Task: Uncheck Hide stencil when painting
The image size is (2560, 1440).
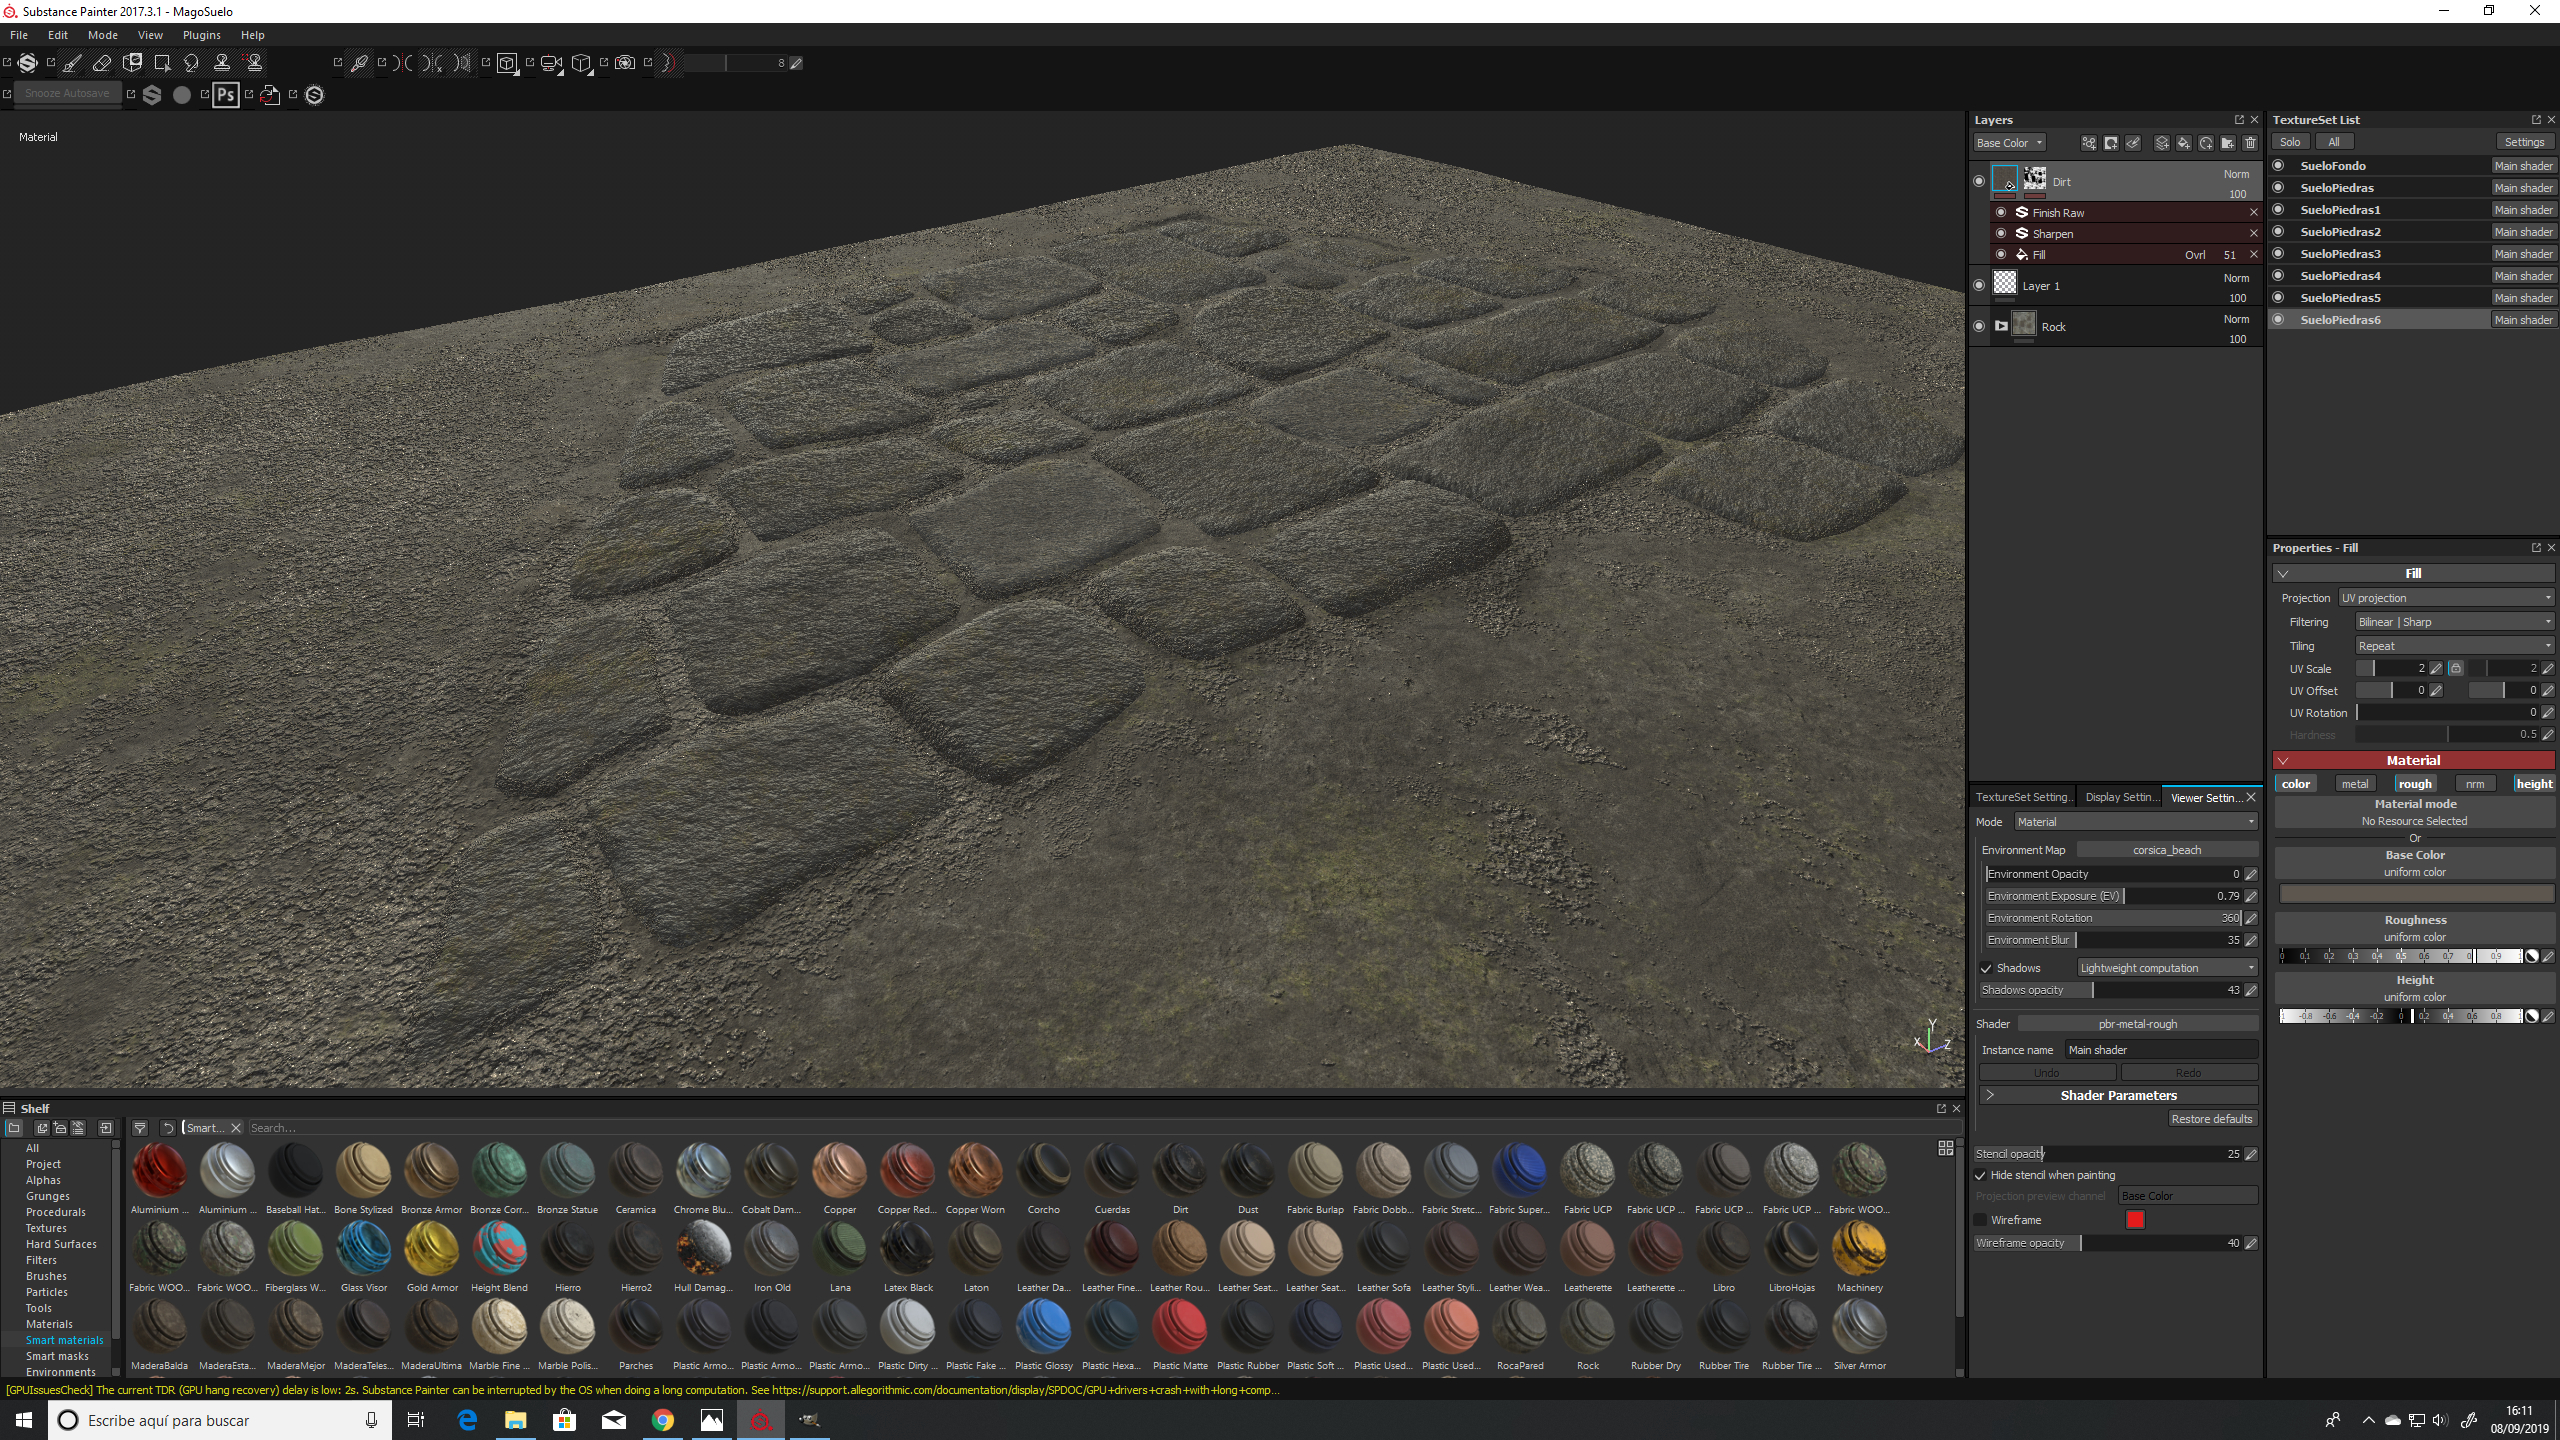Action: (x=1980, y=1175)
